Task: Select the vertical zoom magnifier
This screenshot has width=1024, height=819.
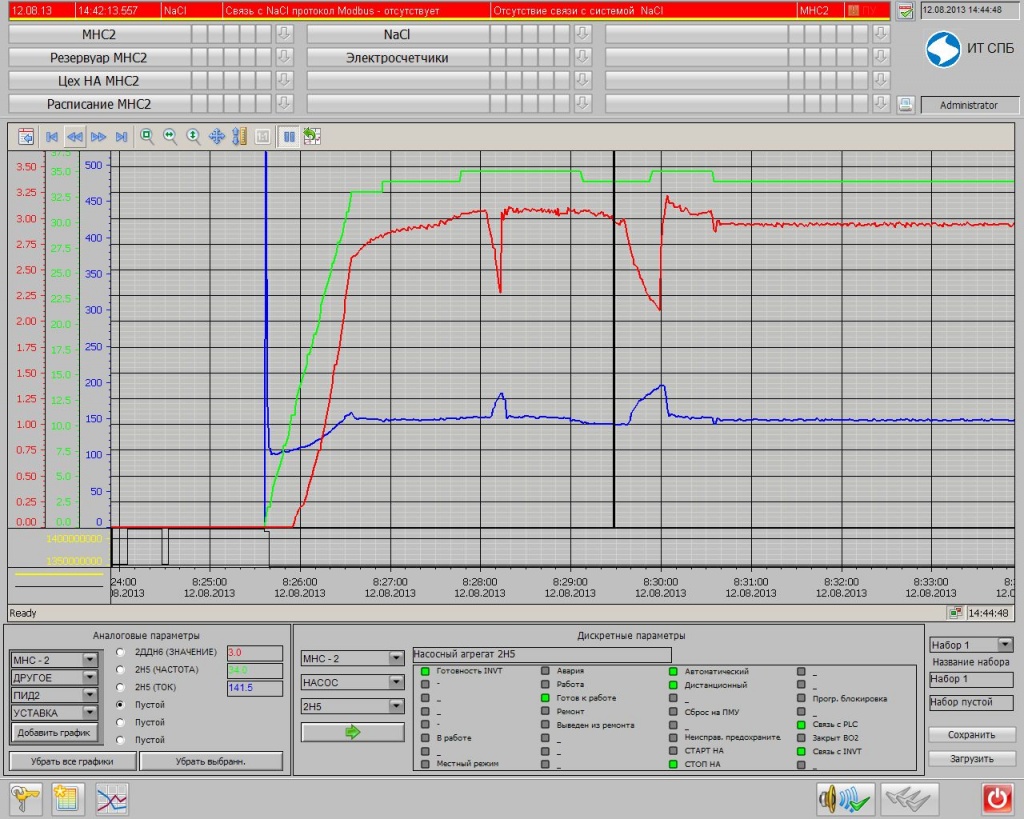Action: pyautogui.click(x=193, y=136)
